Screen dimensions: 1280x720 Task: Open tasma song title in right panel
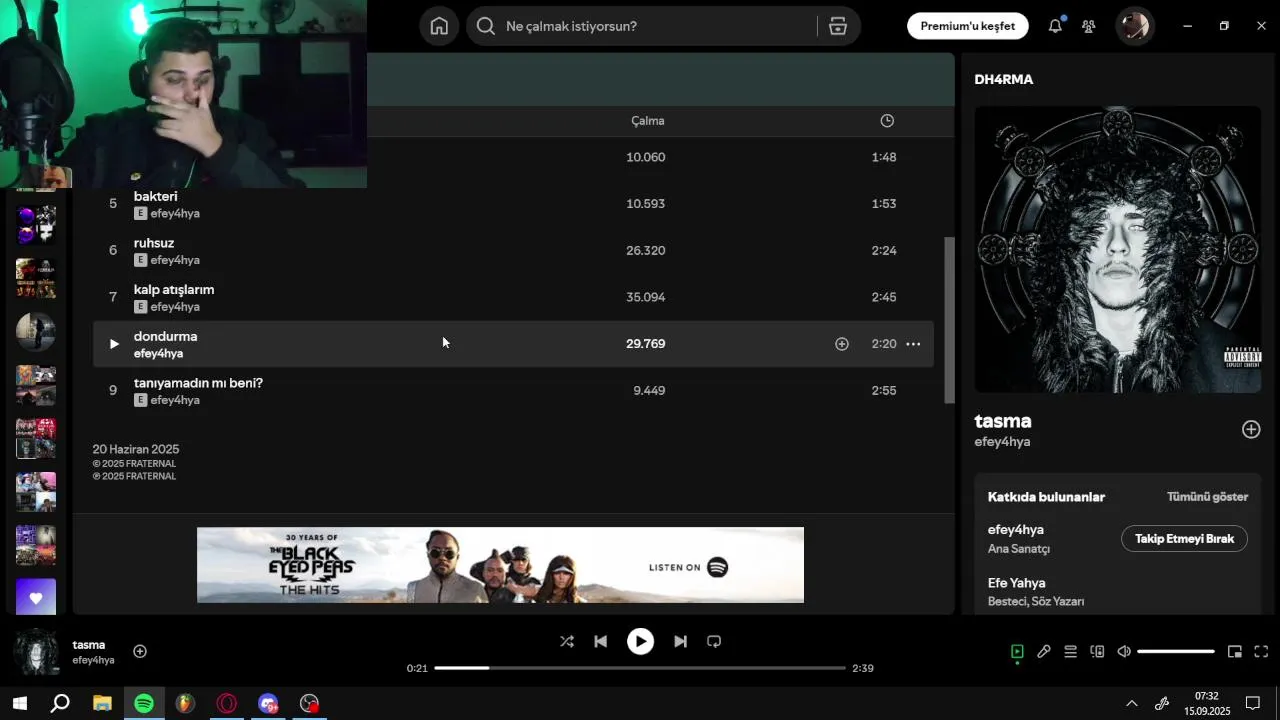[1003, 421]
